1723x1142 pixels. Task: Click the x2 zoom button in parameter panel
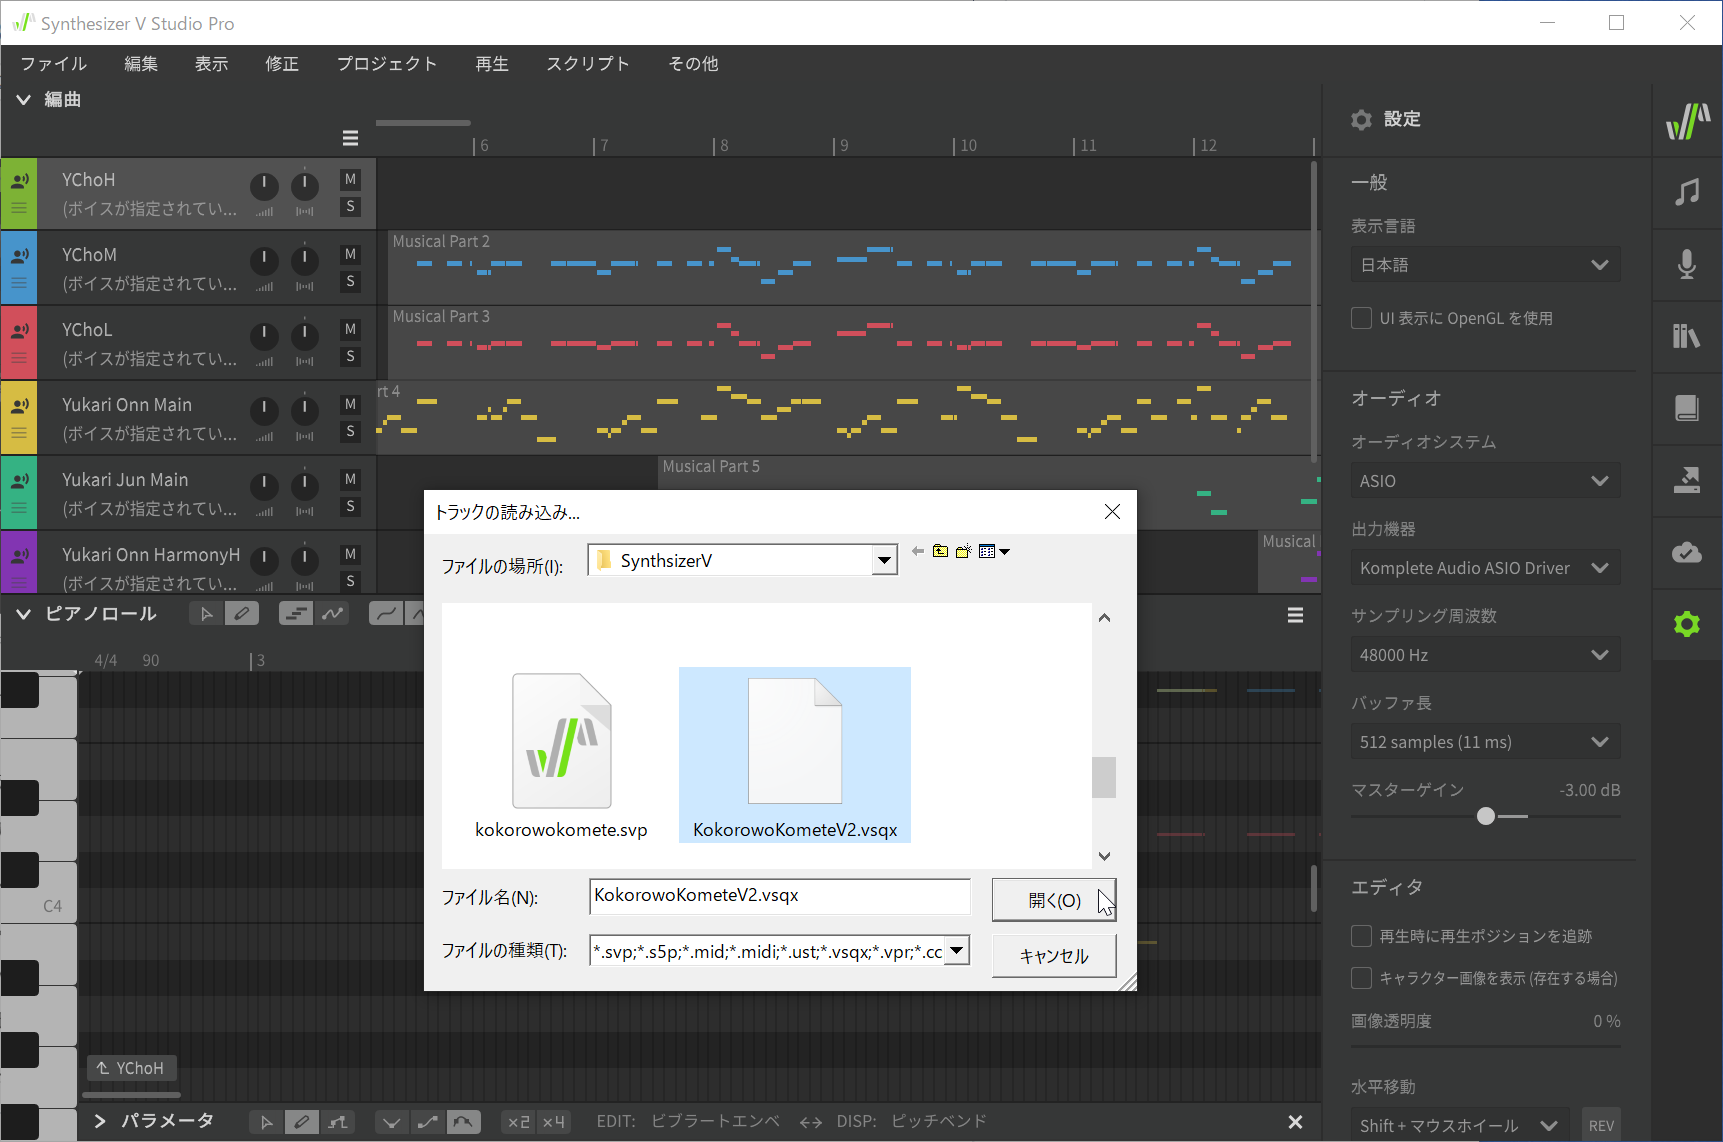point(519,1122)
